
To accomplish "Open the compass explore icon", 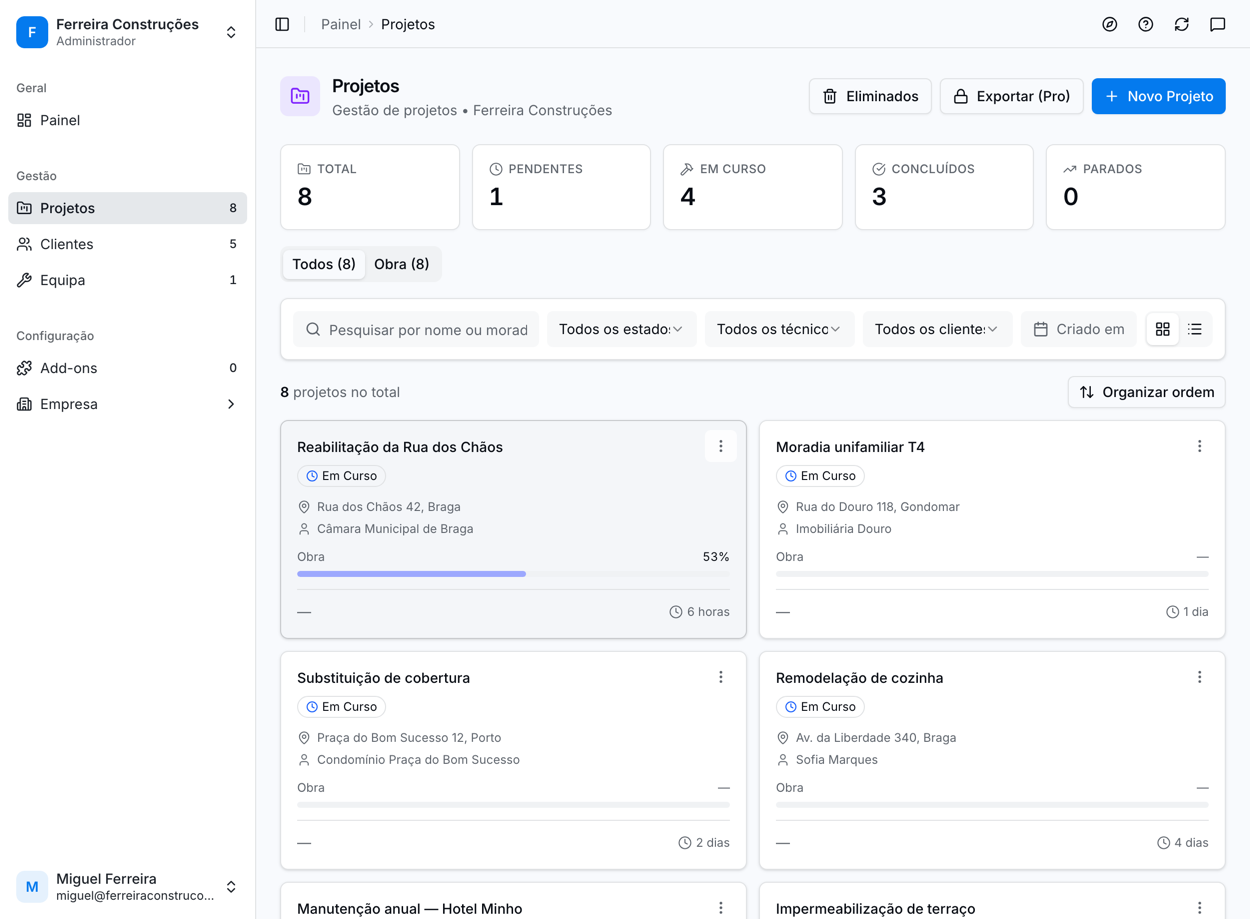I will tap(1110, 24).
